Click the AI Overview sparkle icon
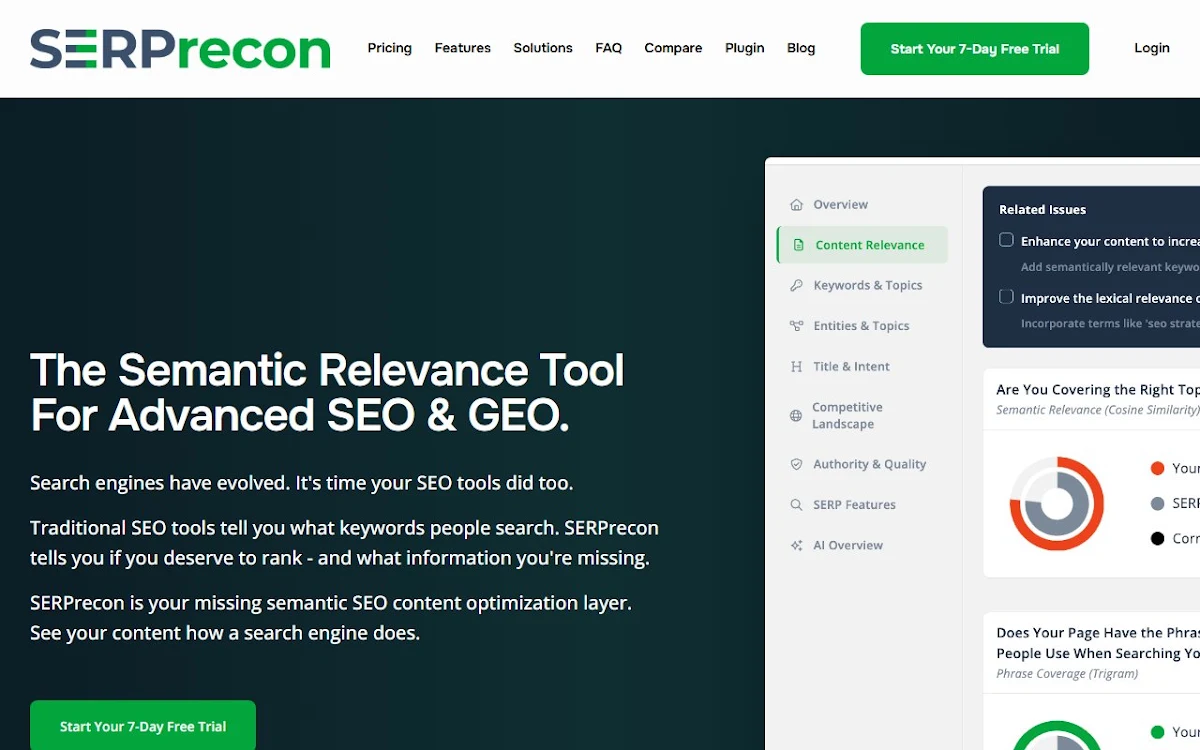 coord(797,546)
